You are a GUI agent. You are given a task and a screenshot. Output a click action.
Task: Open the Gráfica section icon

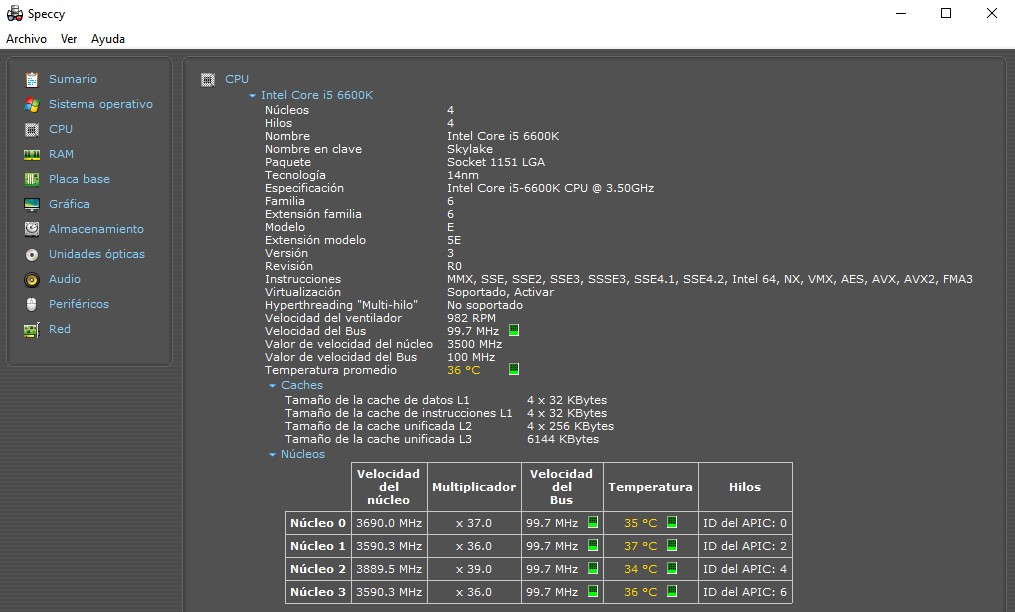35,204
